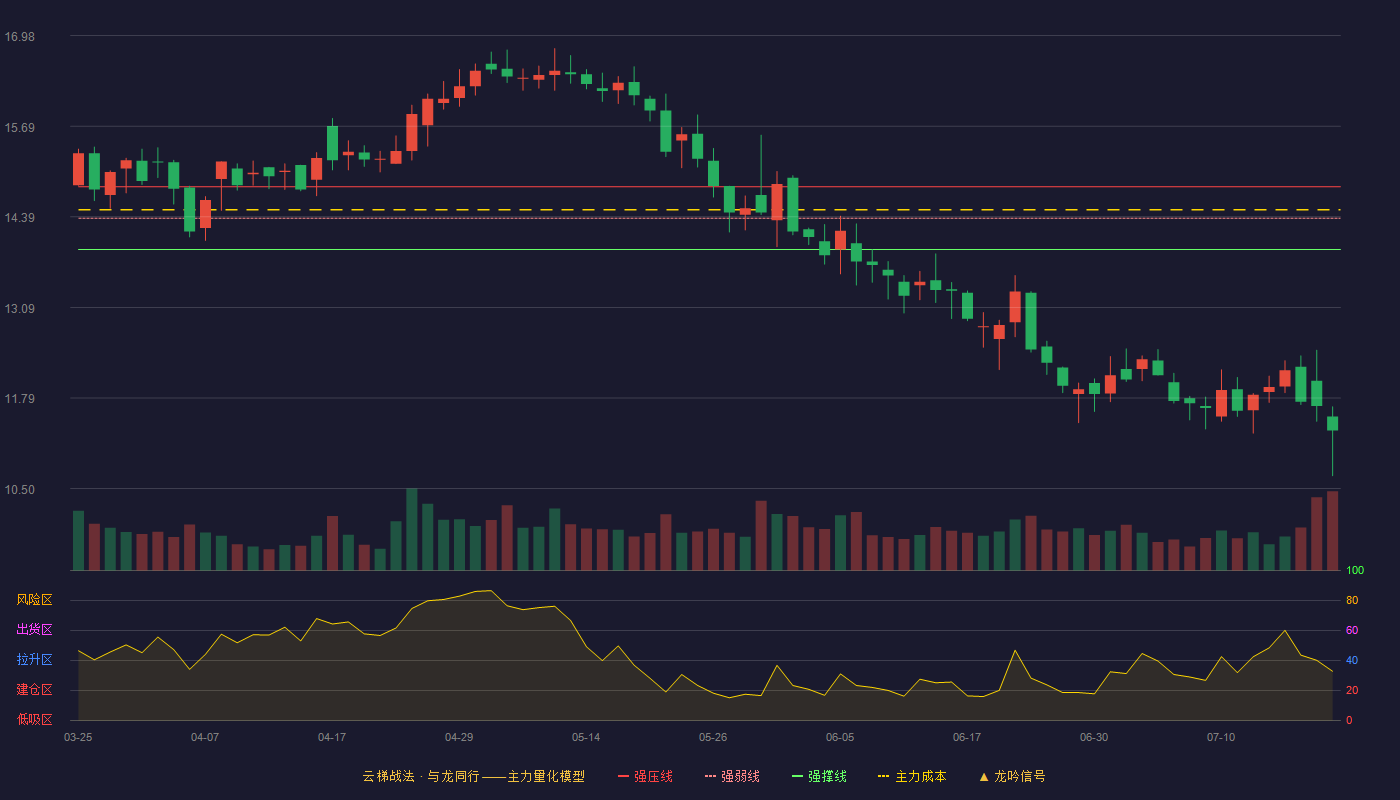This screenshot has width=1400, height=800.
Task: Click the last green candlestick on the chart
Action: 1332,423
